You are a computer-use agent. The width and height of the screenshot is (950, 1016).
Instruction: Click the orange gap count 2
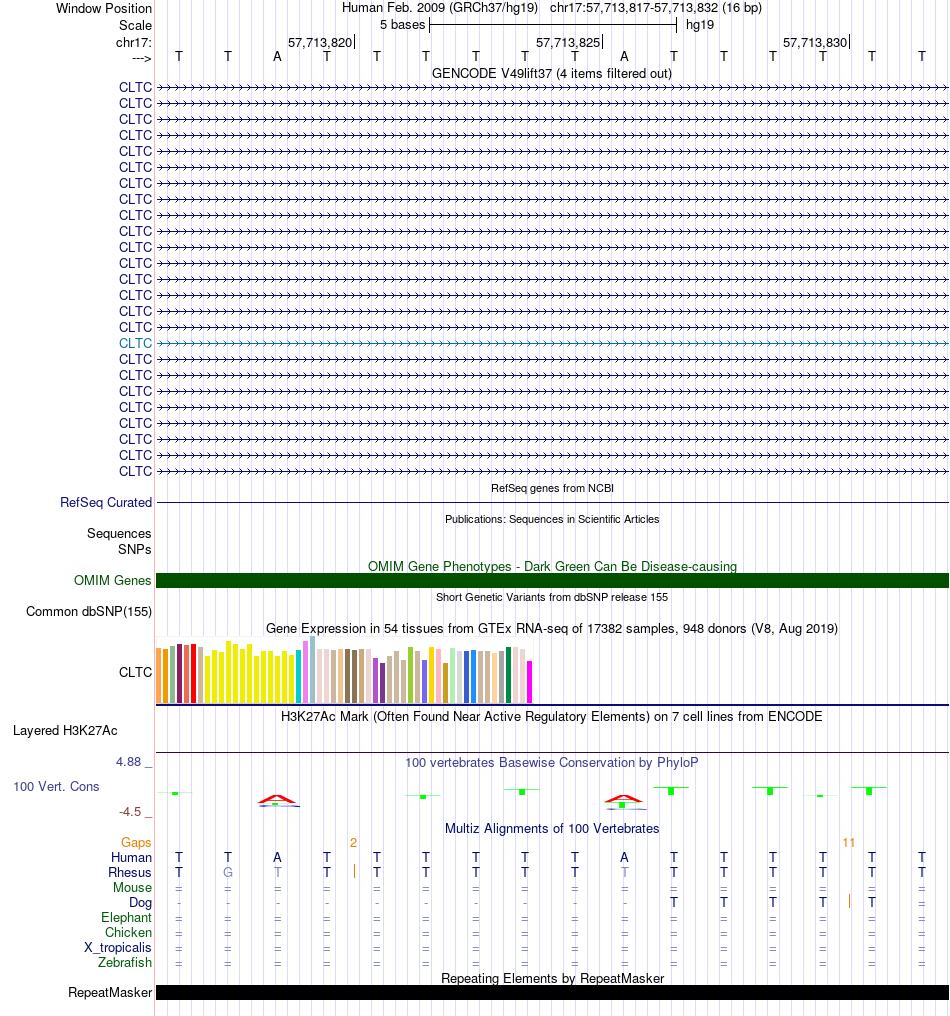click(353, 842)
